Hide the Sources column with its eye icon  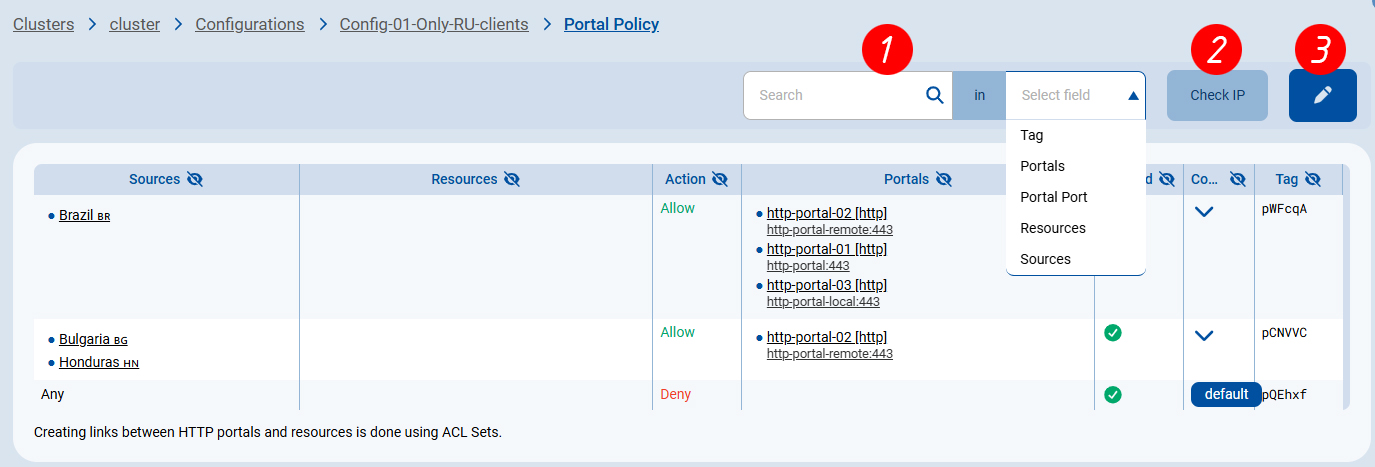195,179
